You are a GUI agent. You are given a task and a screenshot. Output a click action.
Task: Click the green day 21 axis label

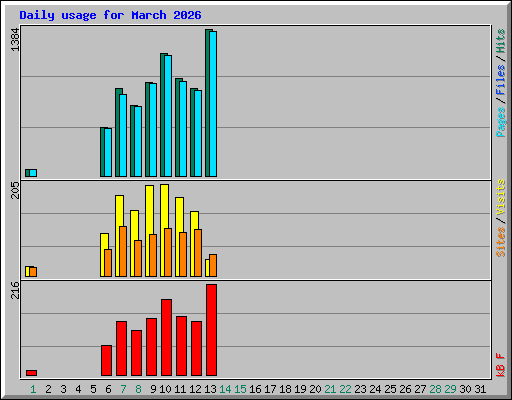click(x=330, y=389)
